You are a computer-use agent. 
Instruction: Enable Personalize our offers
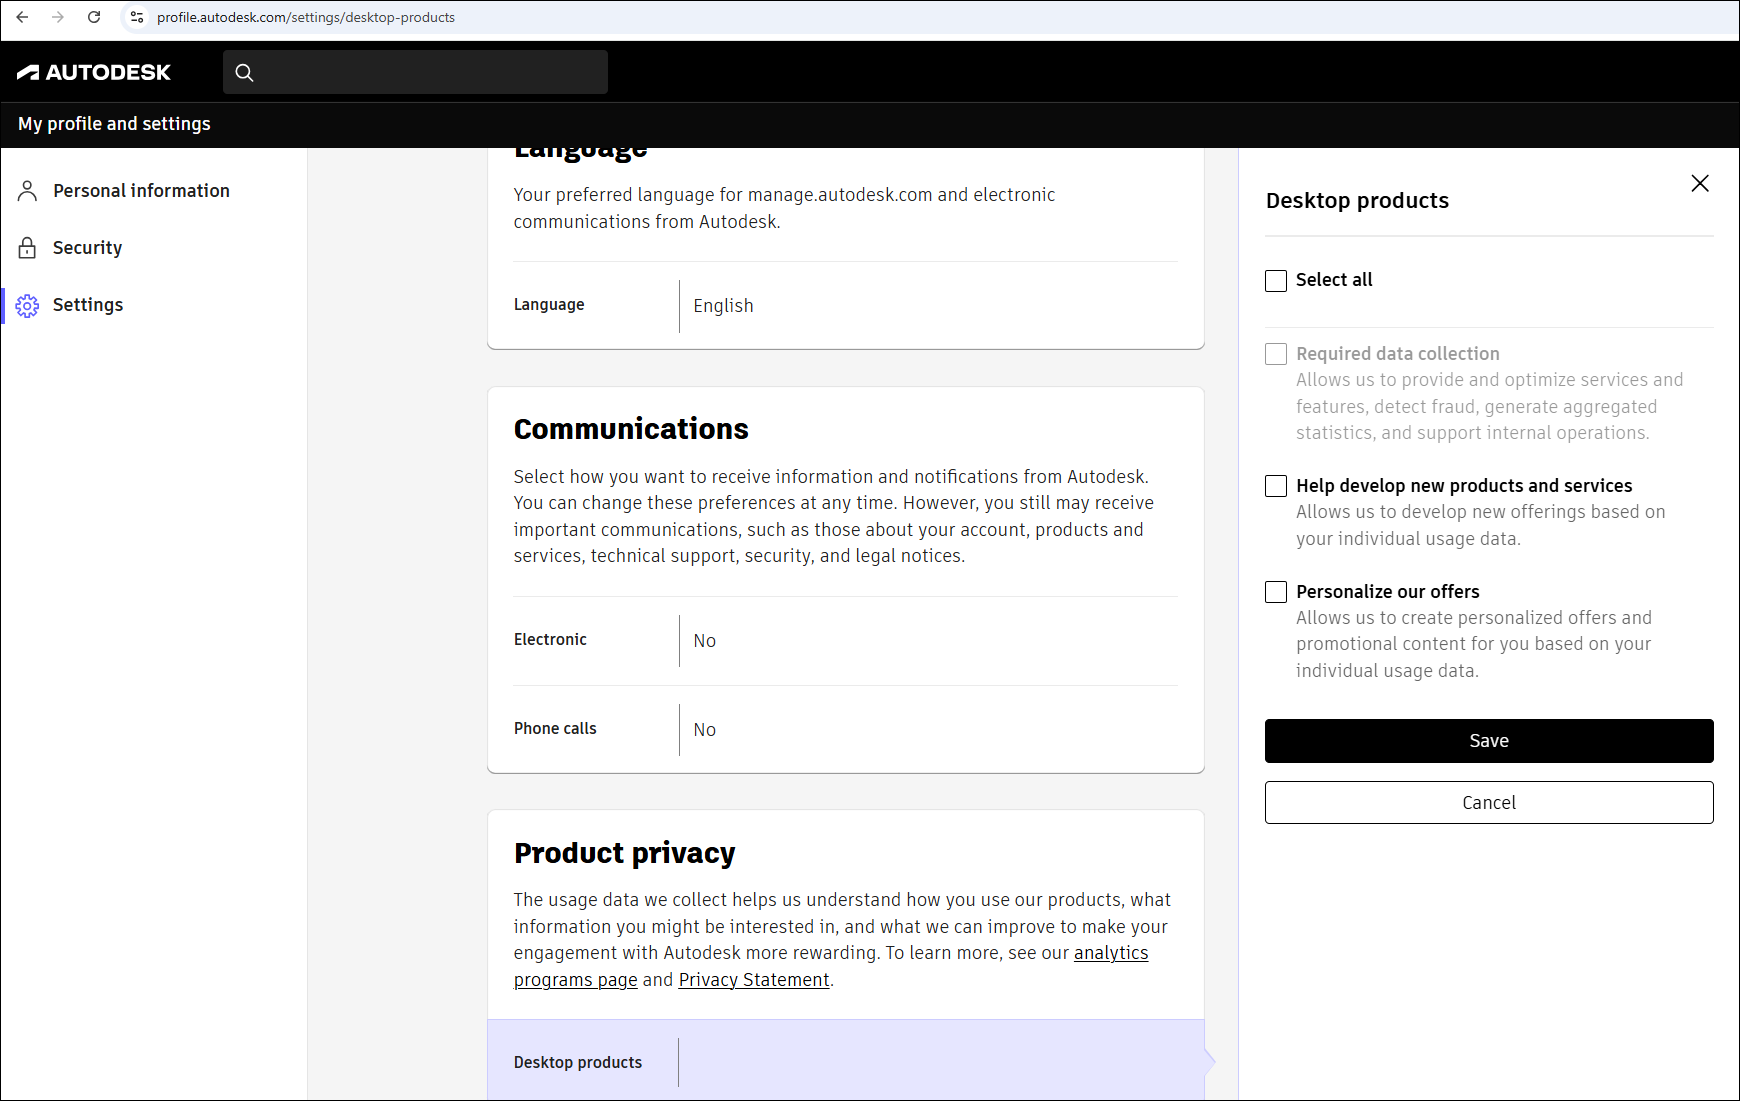coord(1275,592)
